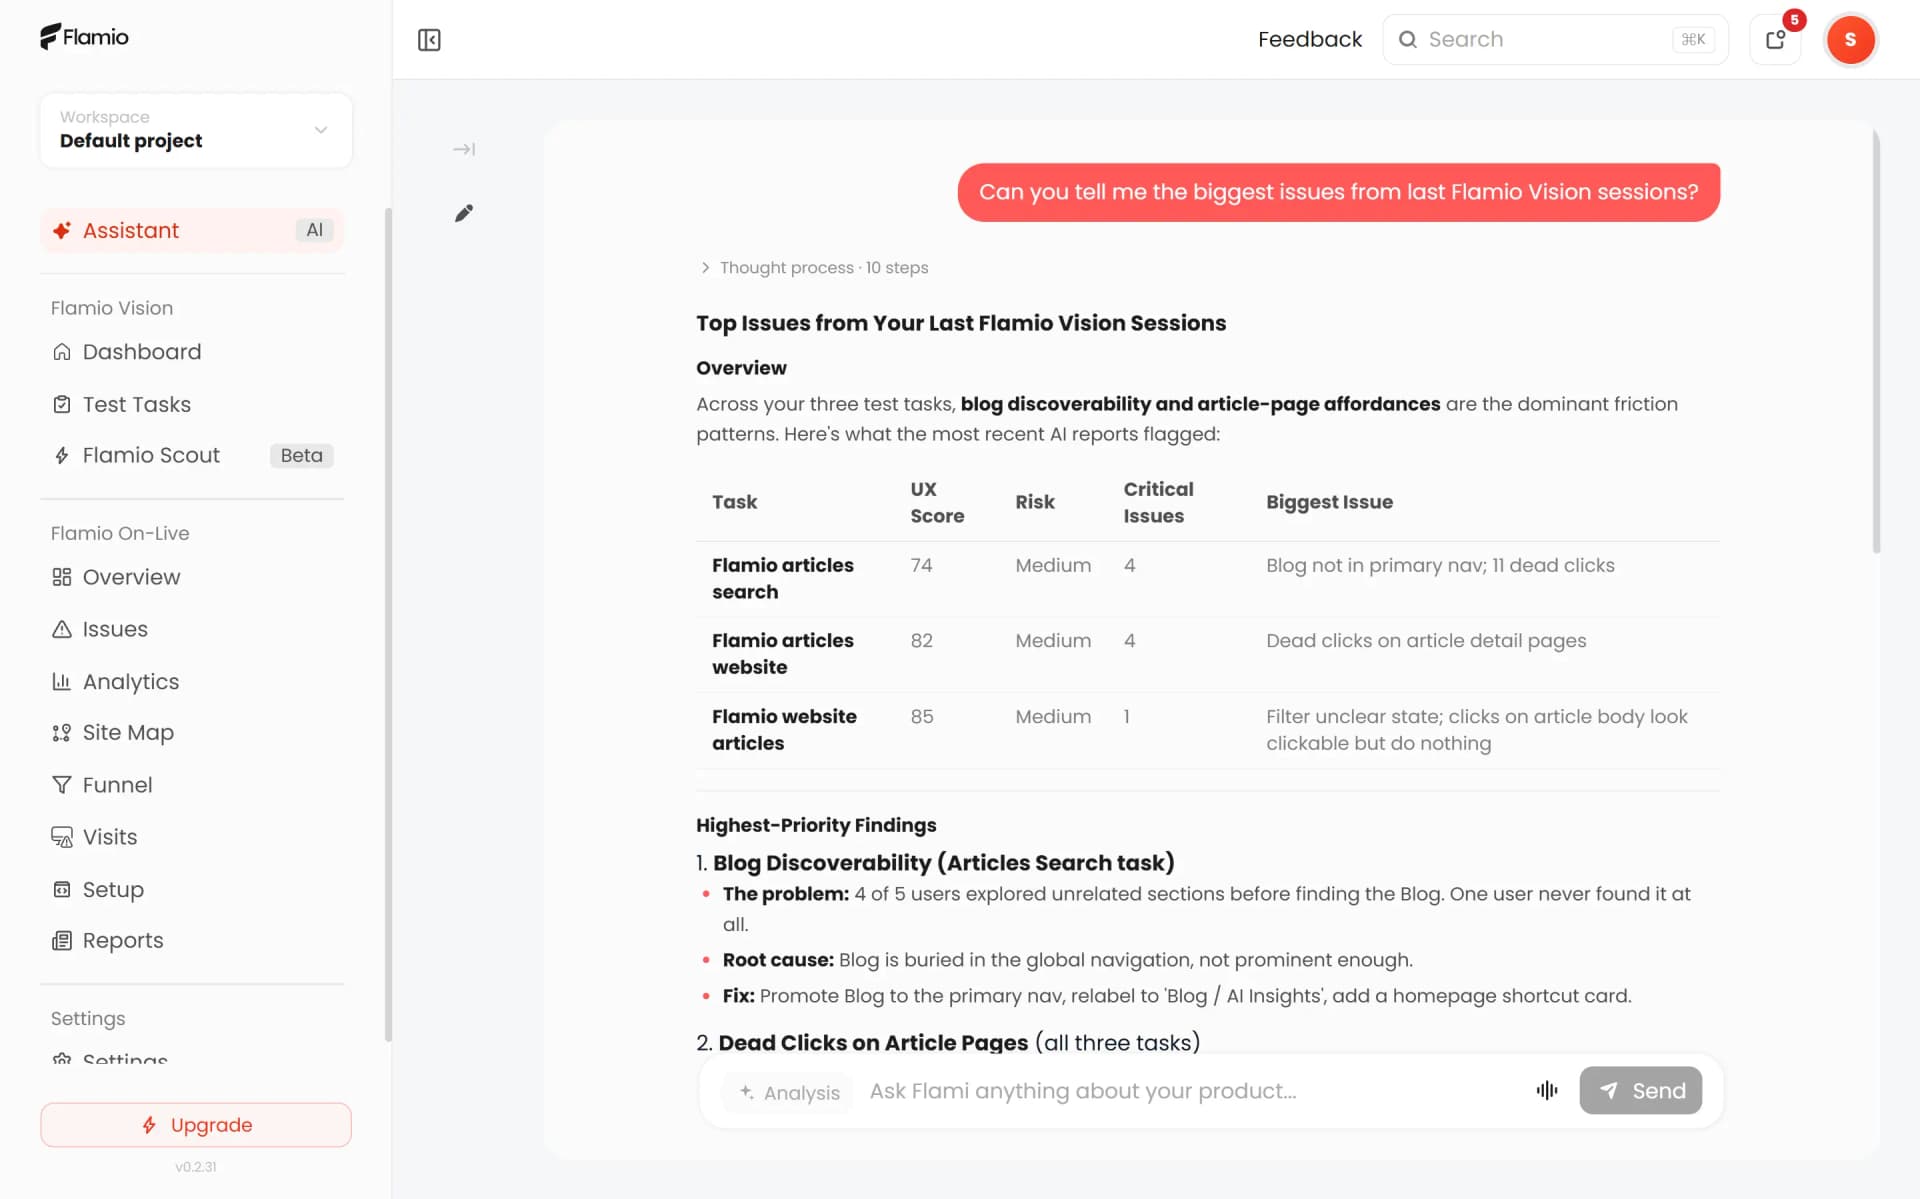Screen dimensions: 1920x1199
Task: Click UX score 74 cell
Action: coord(921,565)
